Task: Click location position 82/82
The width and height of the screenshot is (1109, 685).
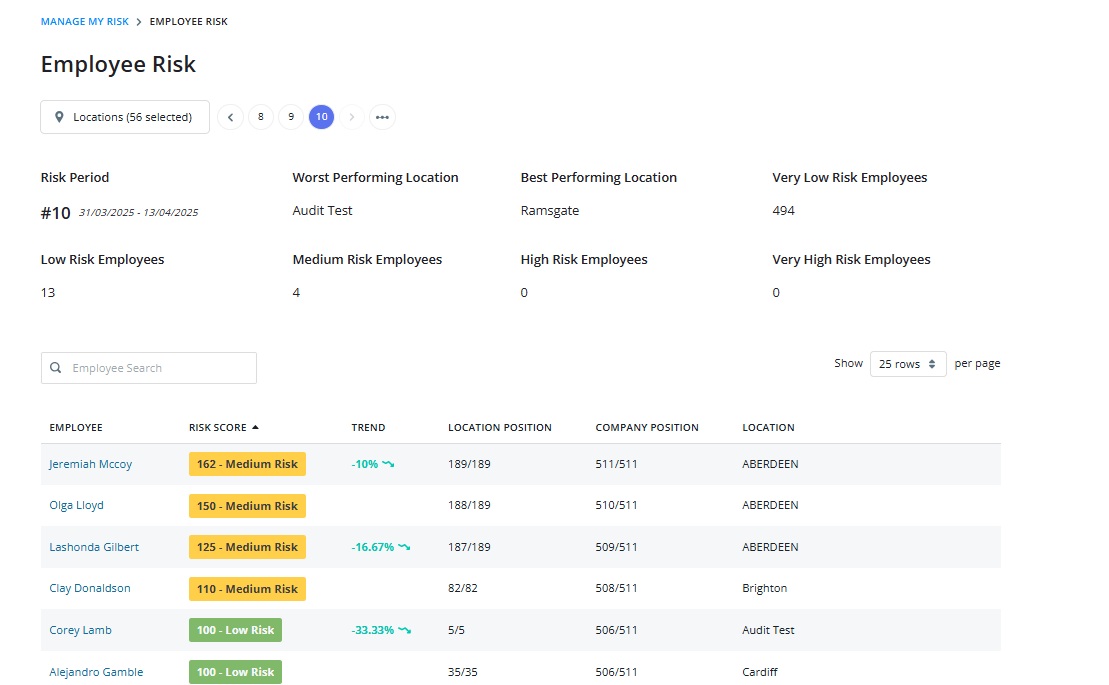Action: coord(463,588)
